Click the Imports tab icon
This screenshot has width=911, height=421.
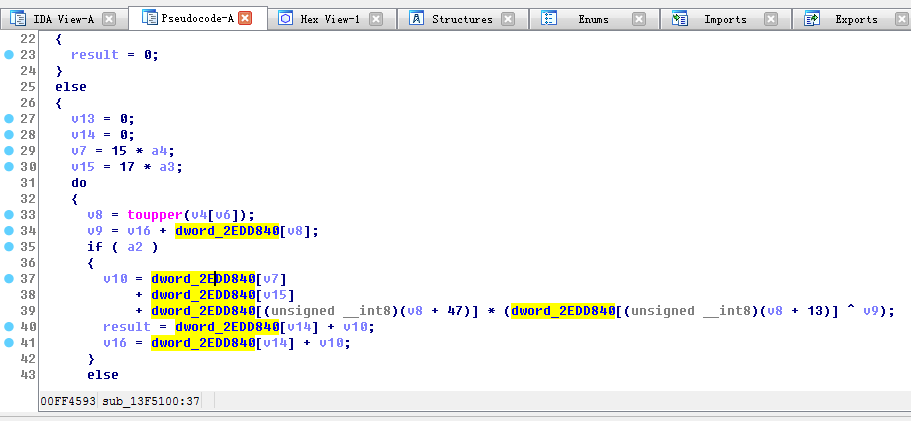point(680,19)
